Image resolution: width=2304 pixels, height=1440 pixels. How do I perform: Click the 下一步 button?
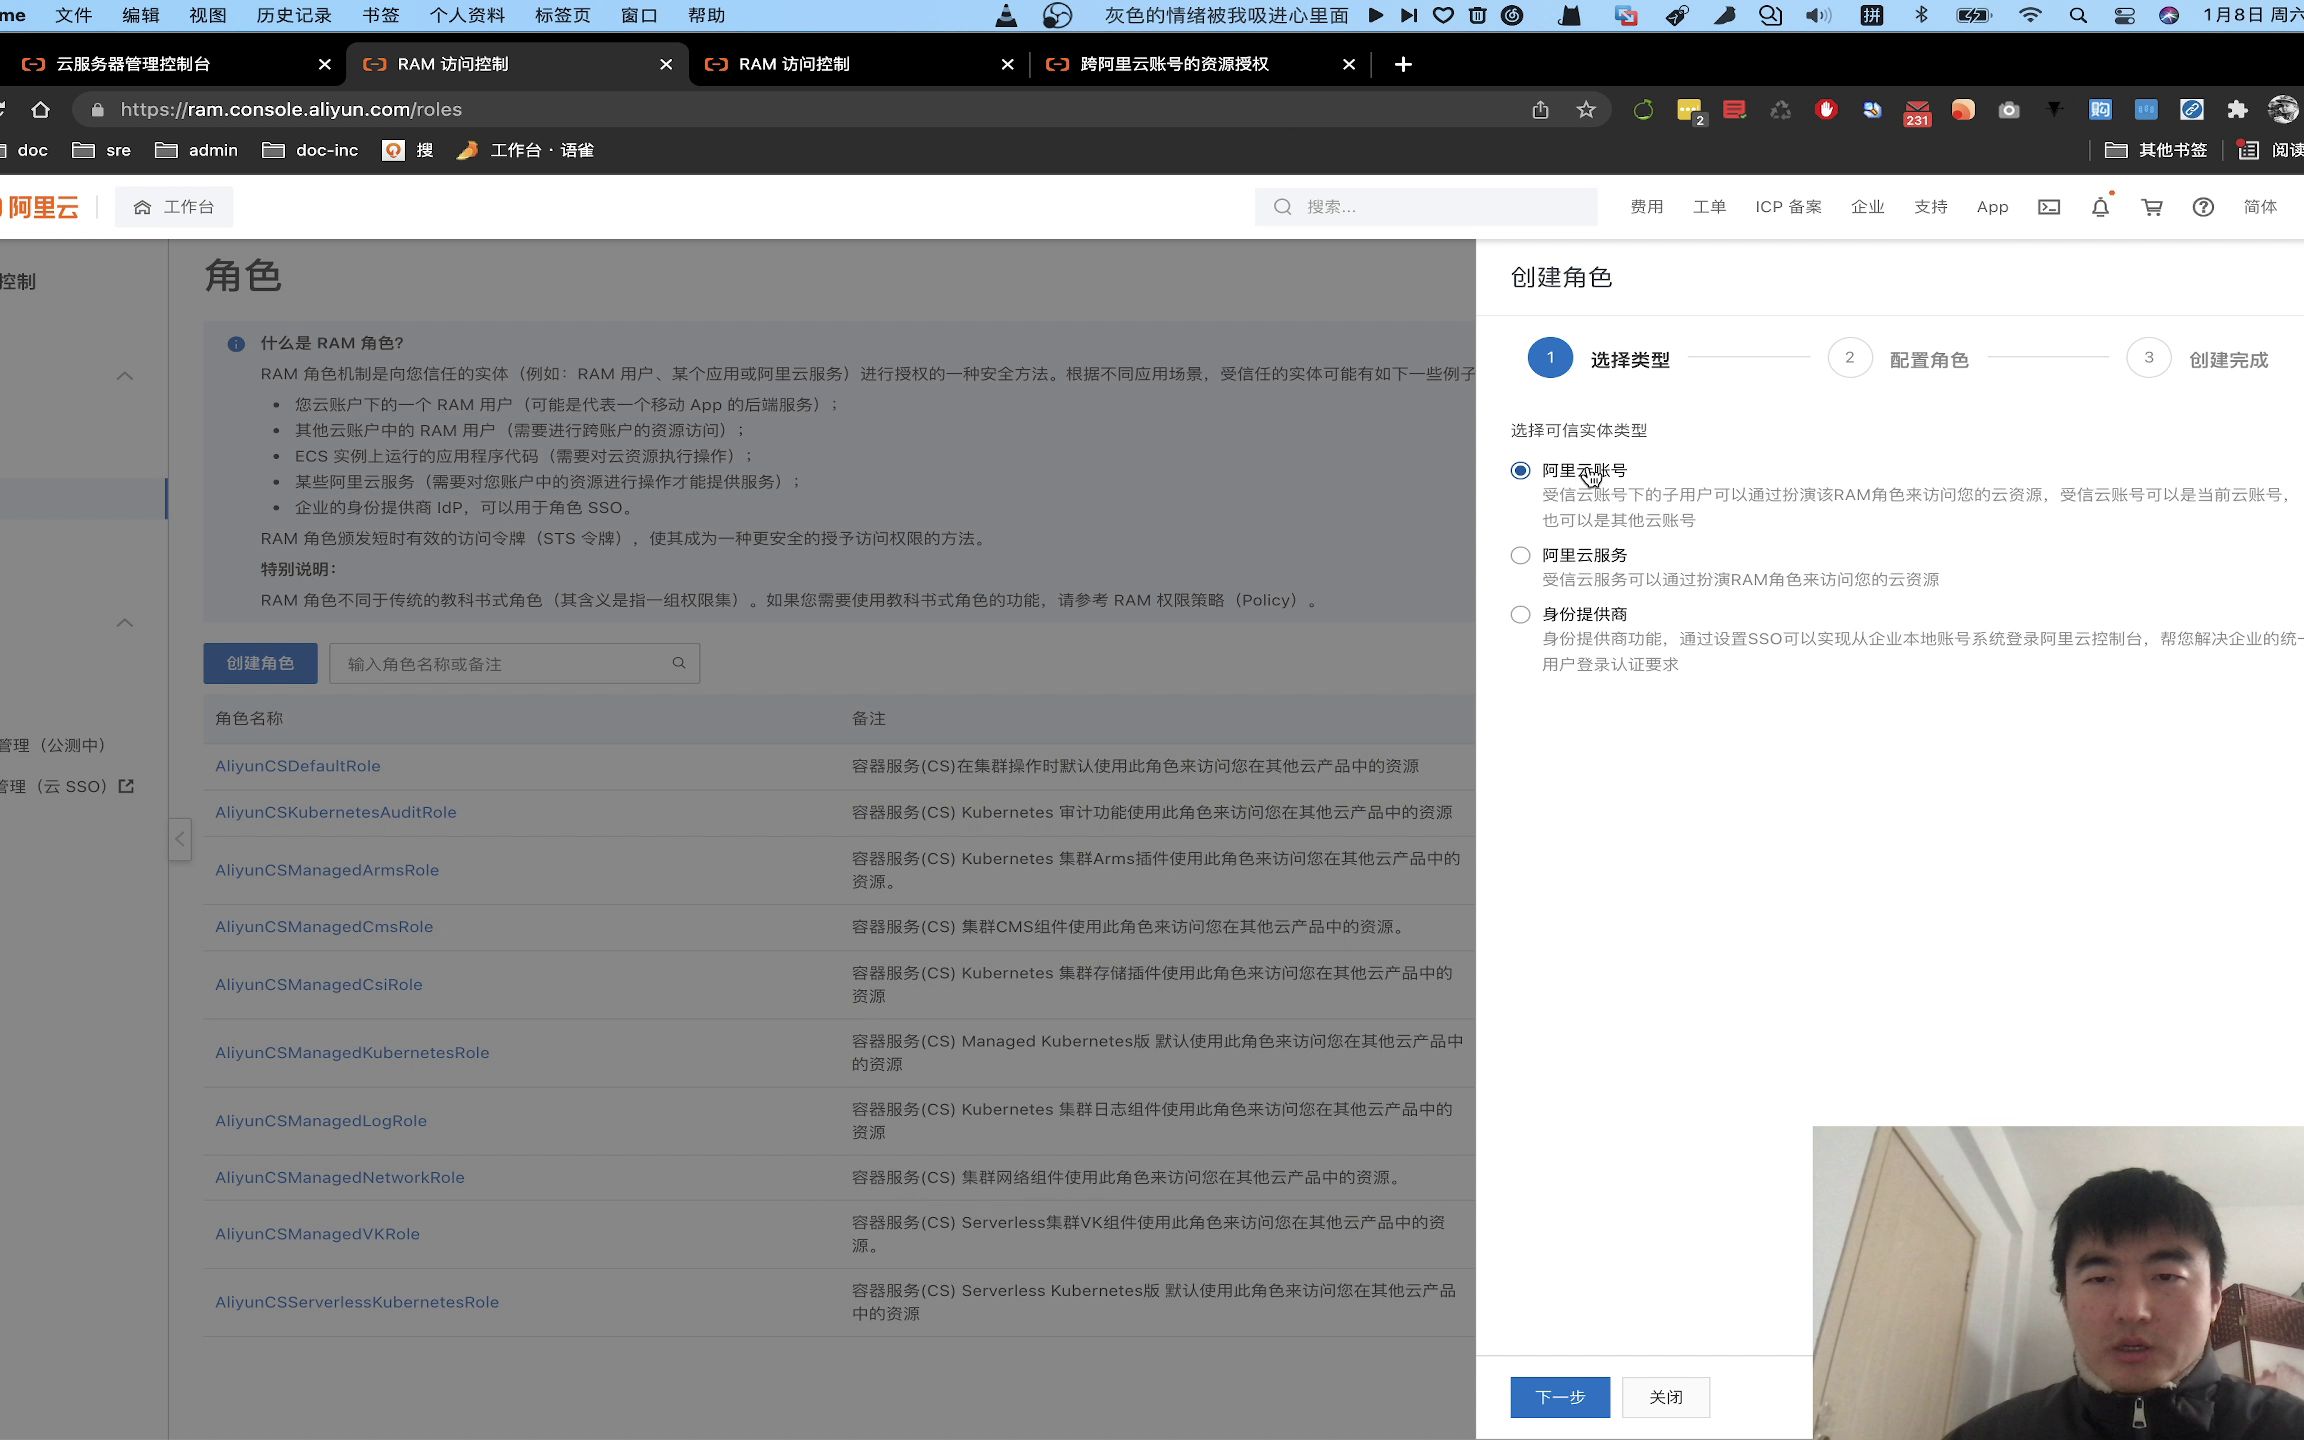[x=1559, y=1397]
